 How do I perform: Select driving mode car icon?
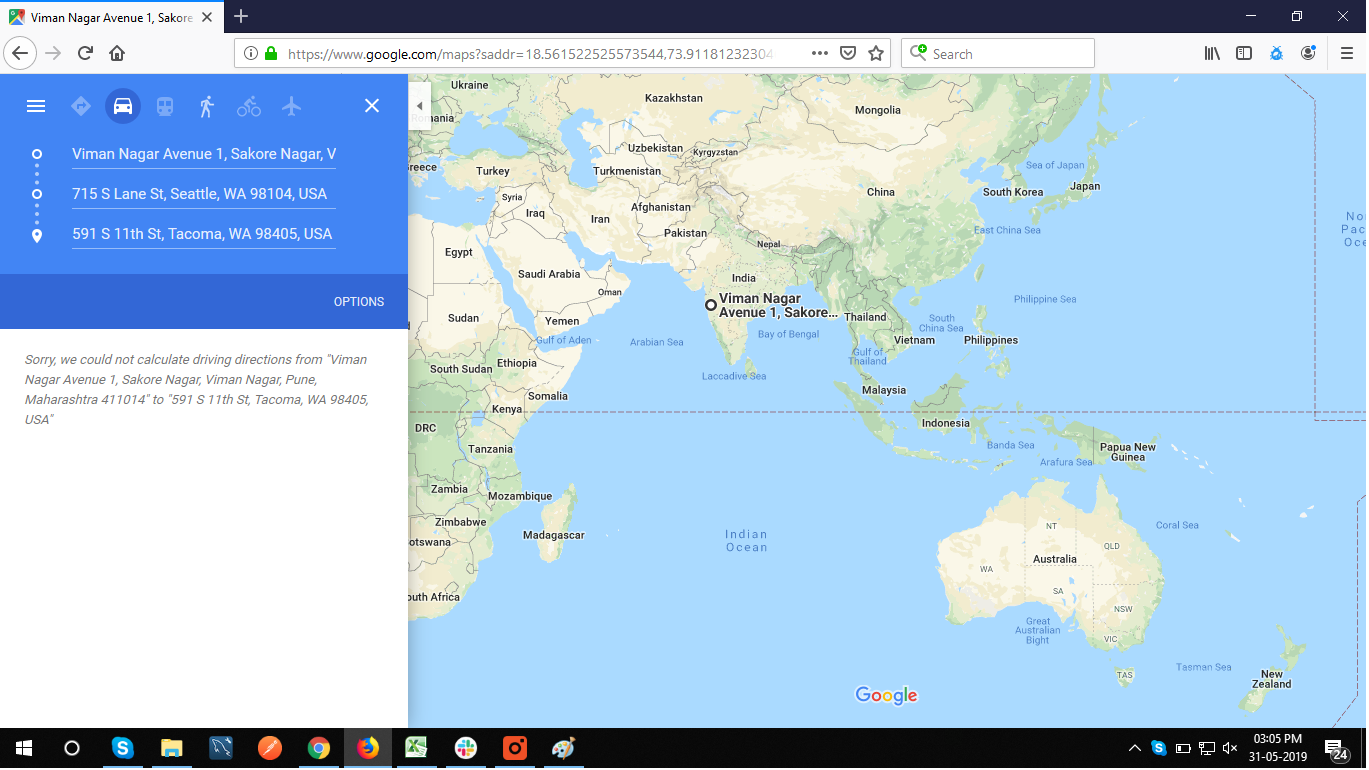[x=123, y=106]
